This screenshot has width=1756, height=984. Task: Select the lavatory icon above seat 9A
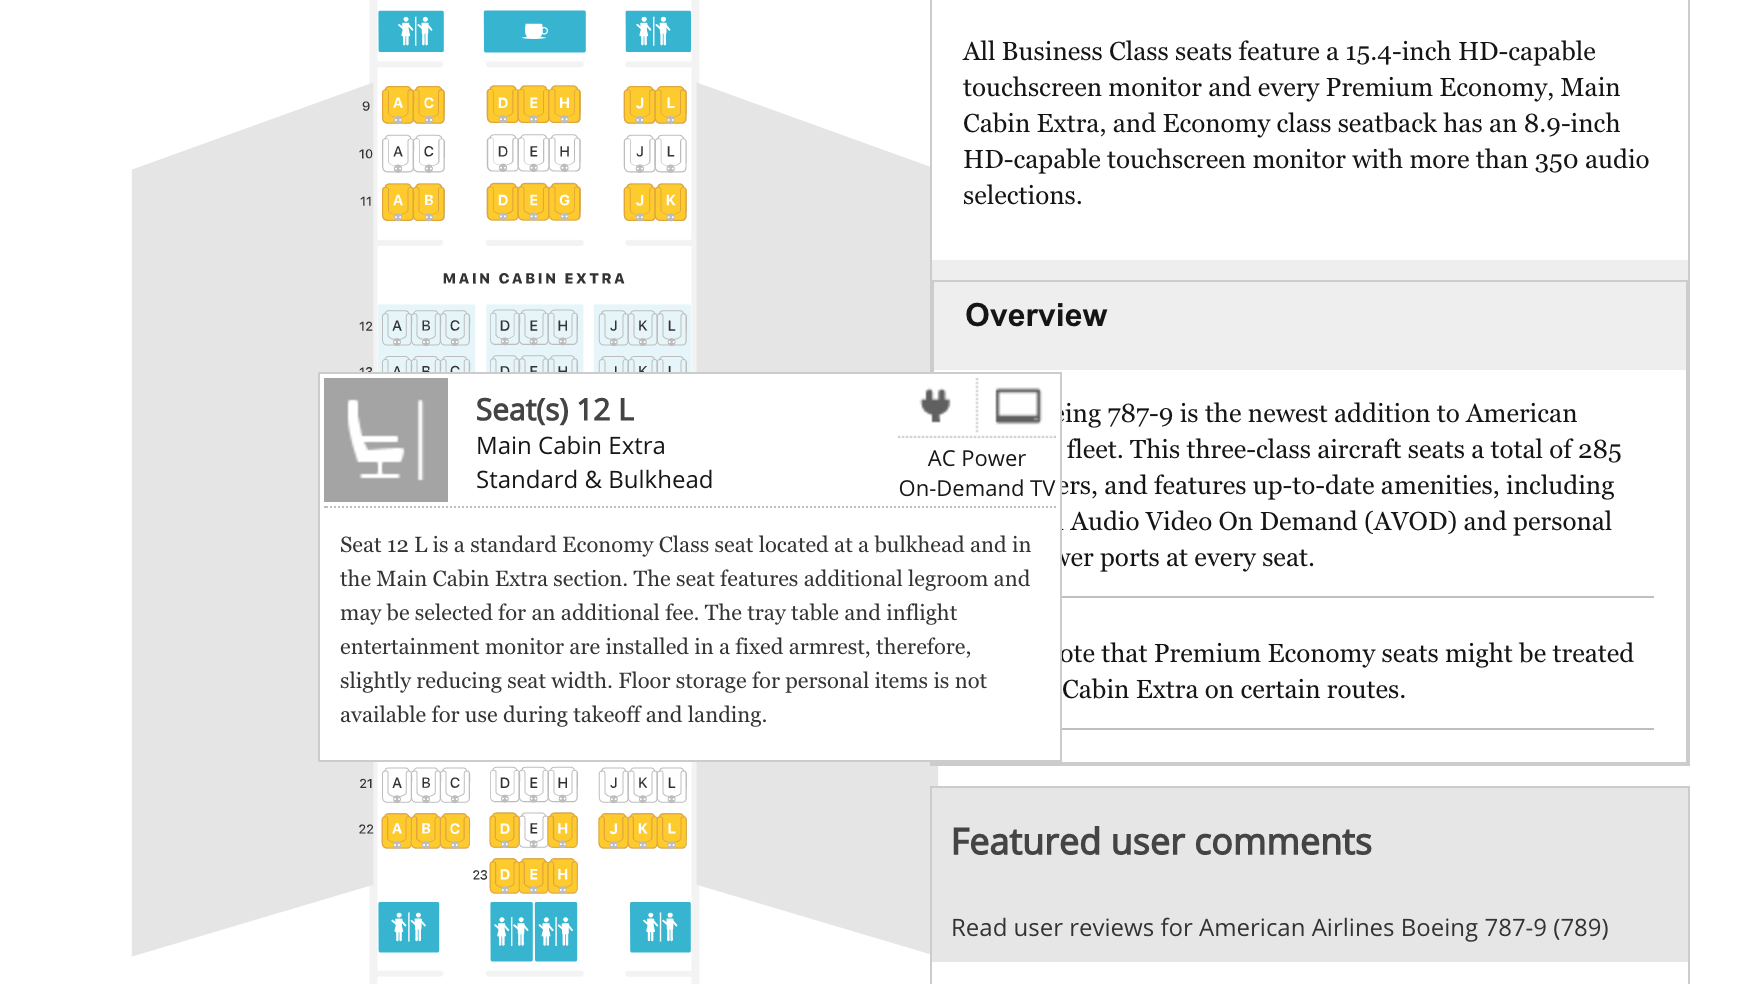411,31
